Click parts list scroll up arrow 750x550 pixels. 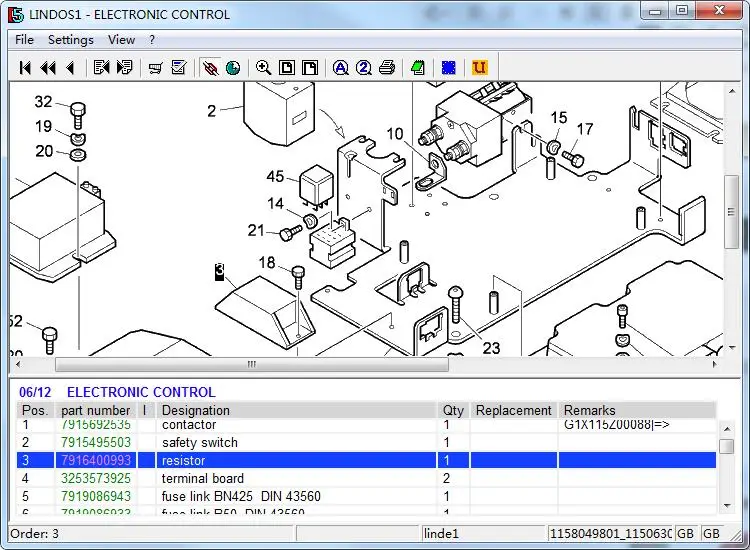[727, 429]
